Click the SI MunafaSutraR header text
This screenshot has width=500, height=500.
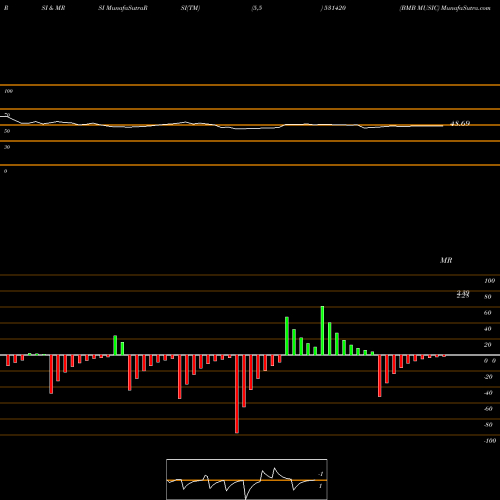coord(123,8)
